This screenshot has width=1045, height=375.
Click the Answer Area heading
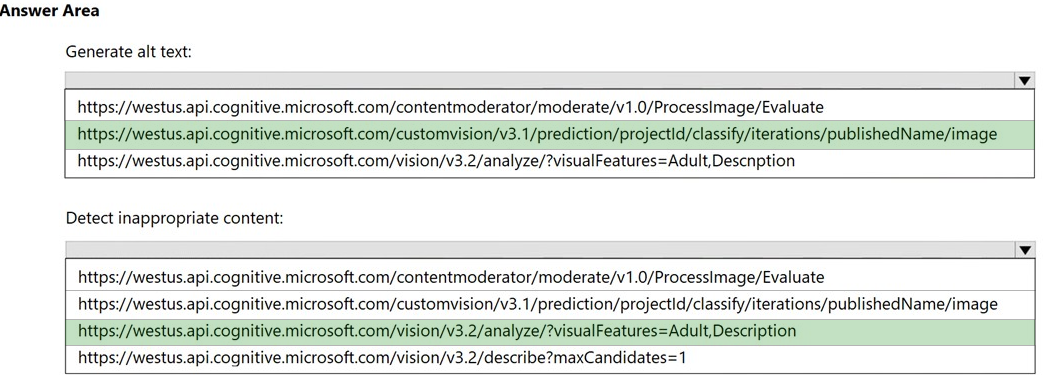click(49, 11)
